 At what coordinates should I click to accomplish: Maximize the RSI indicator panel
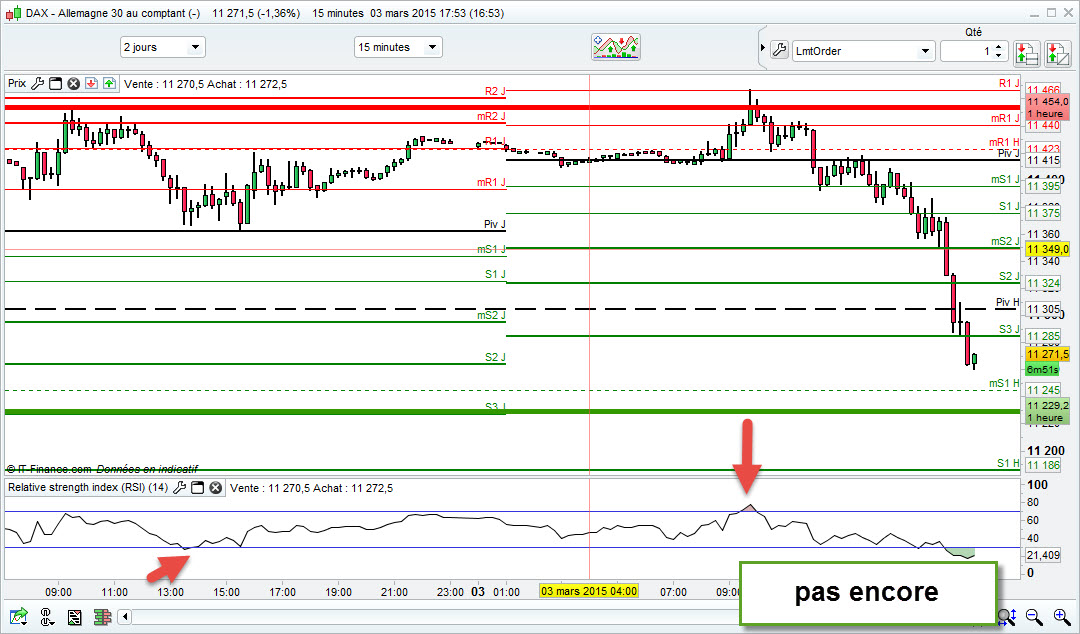[x=198, y=487]
